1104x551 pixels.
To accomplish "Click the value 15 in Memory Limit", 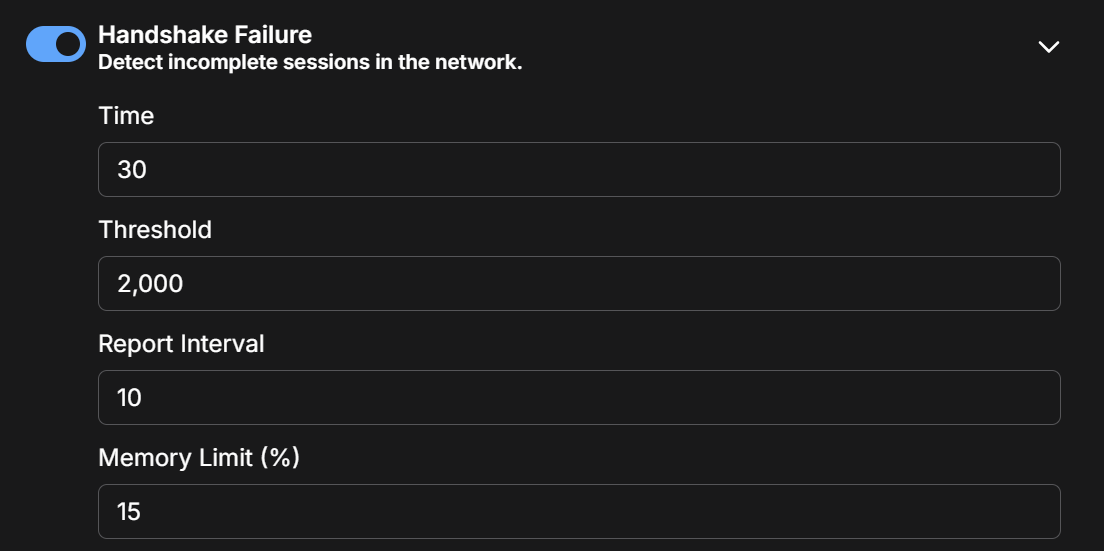I will (130, 512).
